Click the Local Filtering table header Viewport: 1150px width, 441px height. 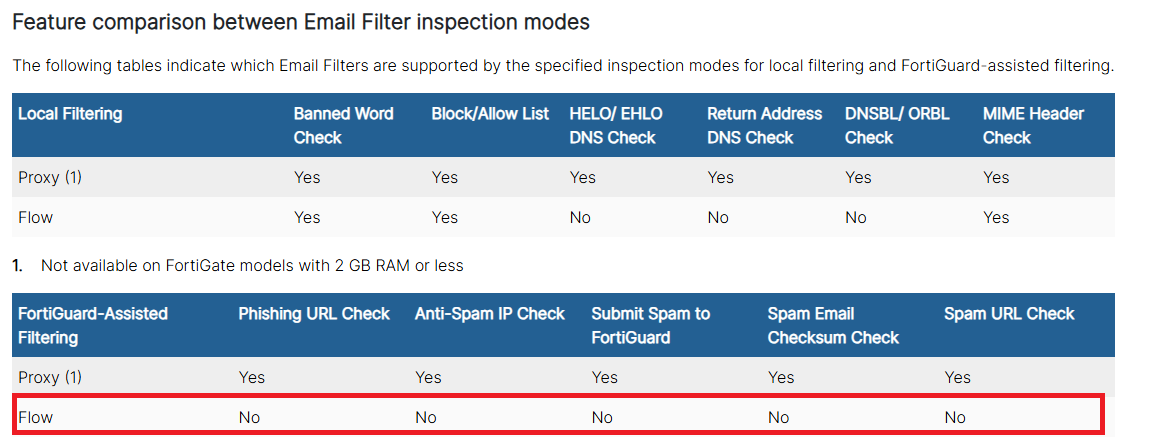tap(70, 114)
